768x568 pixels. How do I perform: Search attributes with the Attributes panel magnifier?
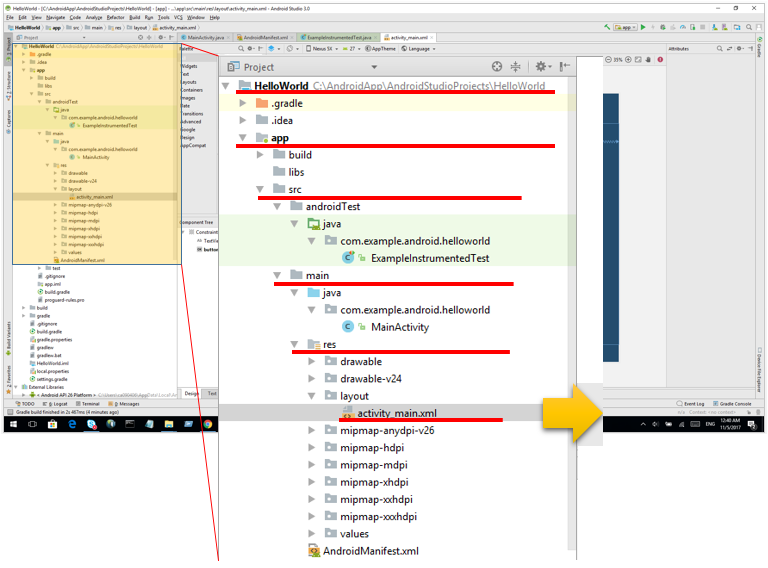click(x=720, y=48)
